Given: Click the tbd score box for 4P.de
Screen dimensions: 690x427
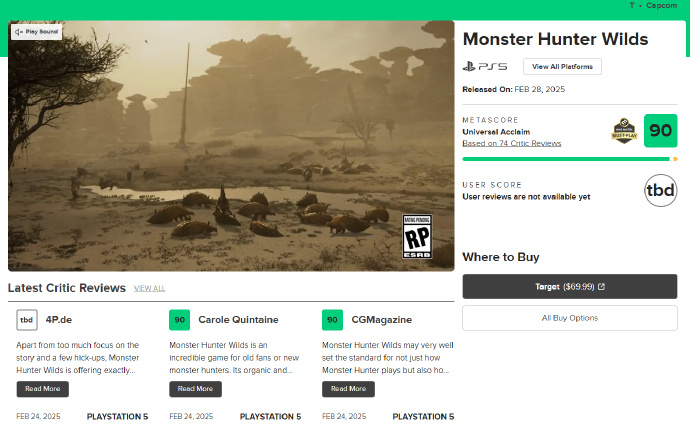Looking at the screenshot, I should pyautogui.click(x=26, y=320).
